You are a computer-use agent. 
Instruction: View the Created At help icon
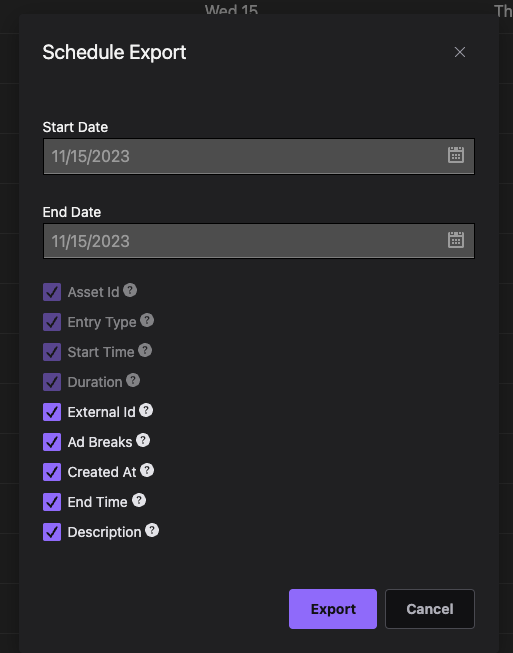[x=147, y=470]
